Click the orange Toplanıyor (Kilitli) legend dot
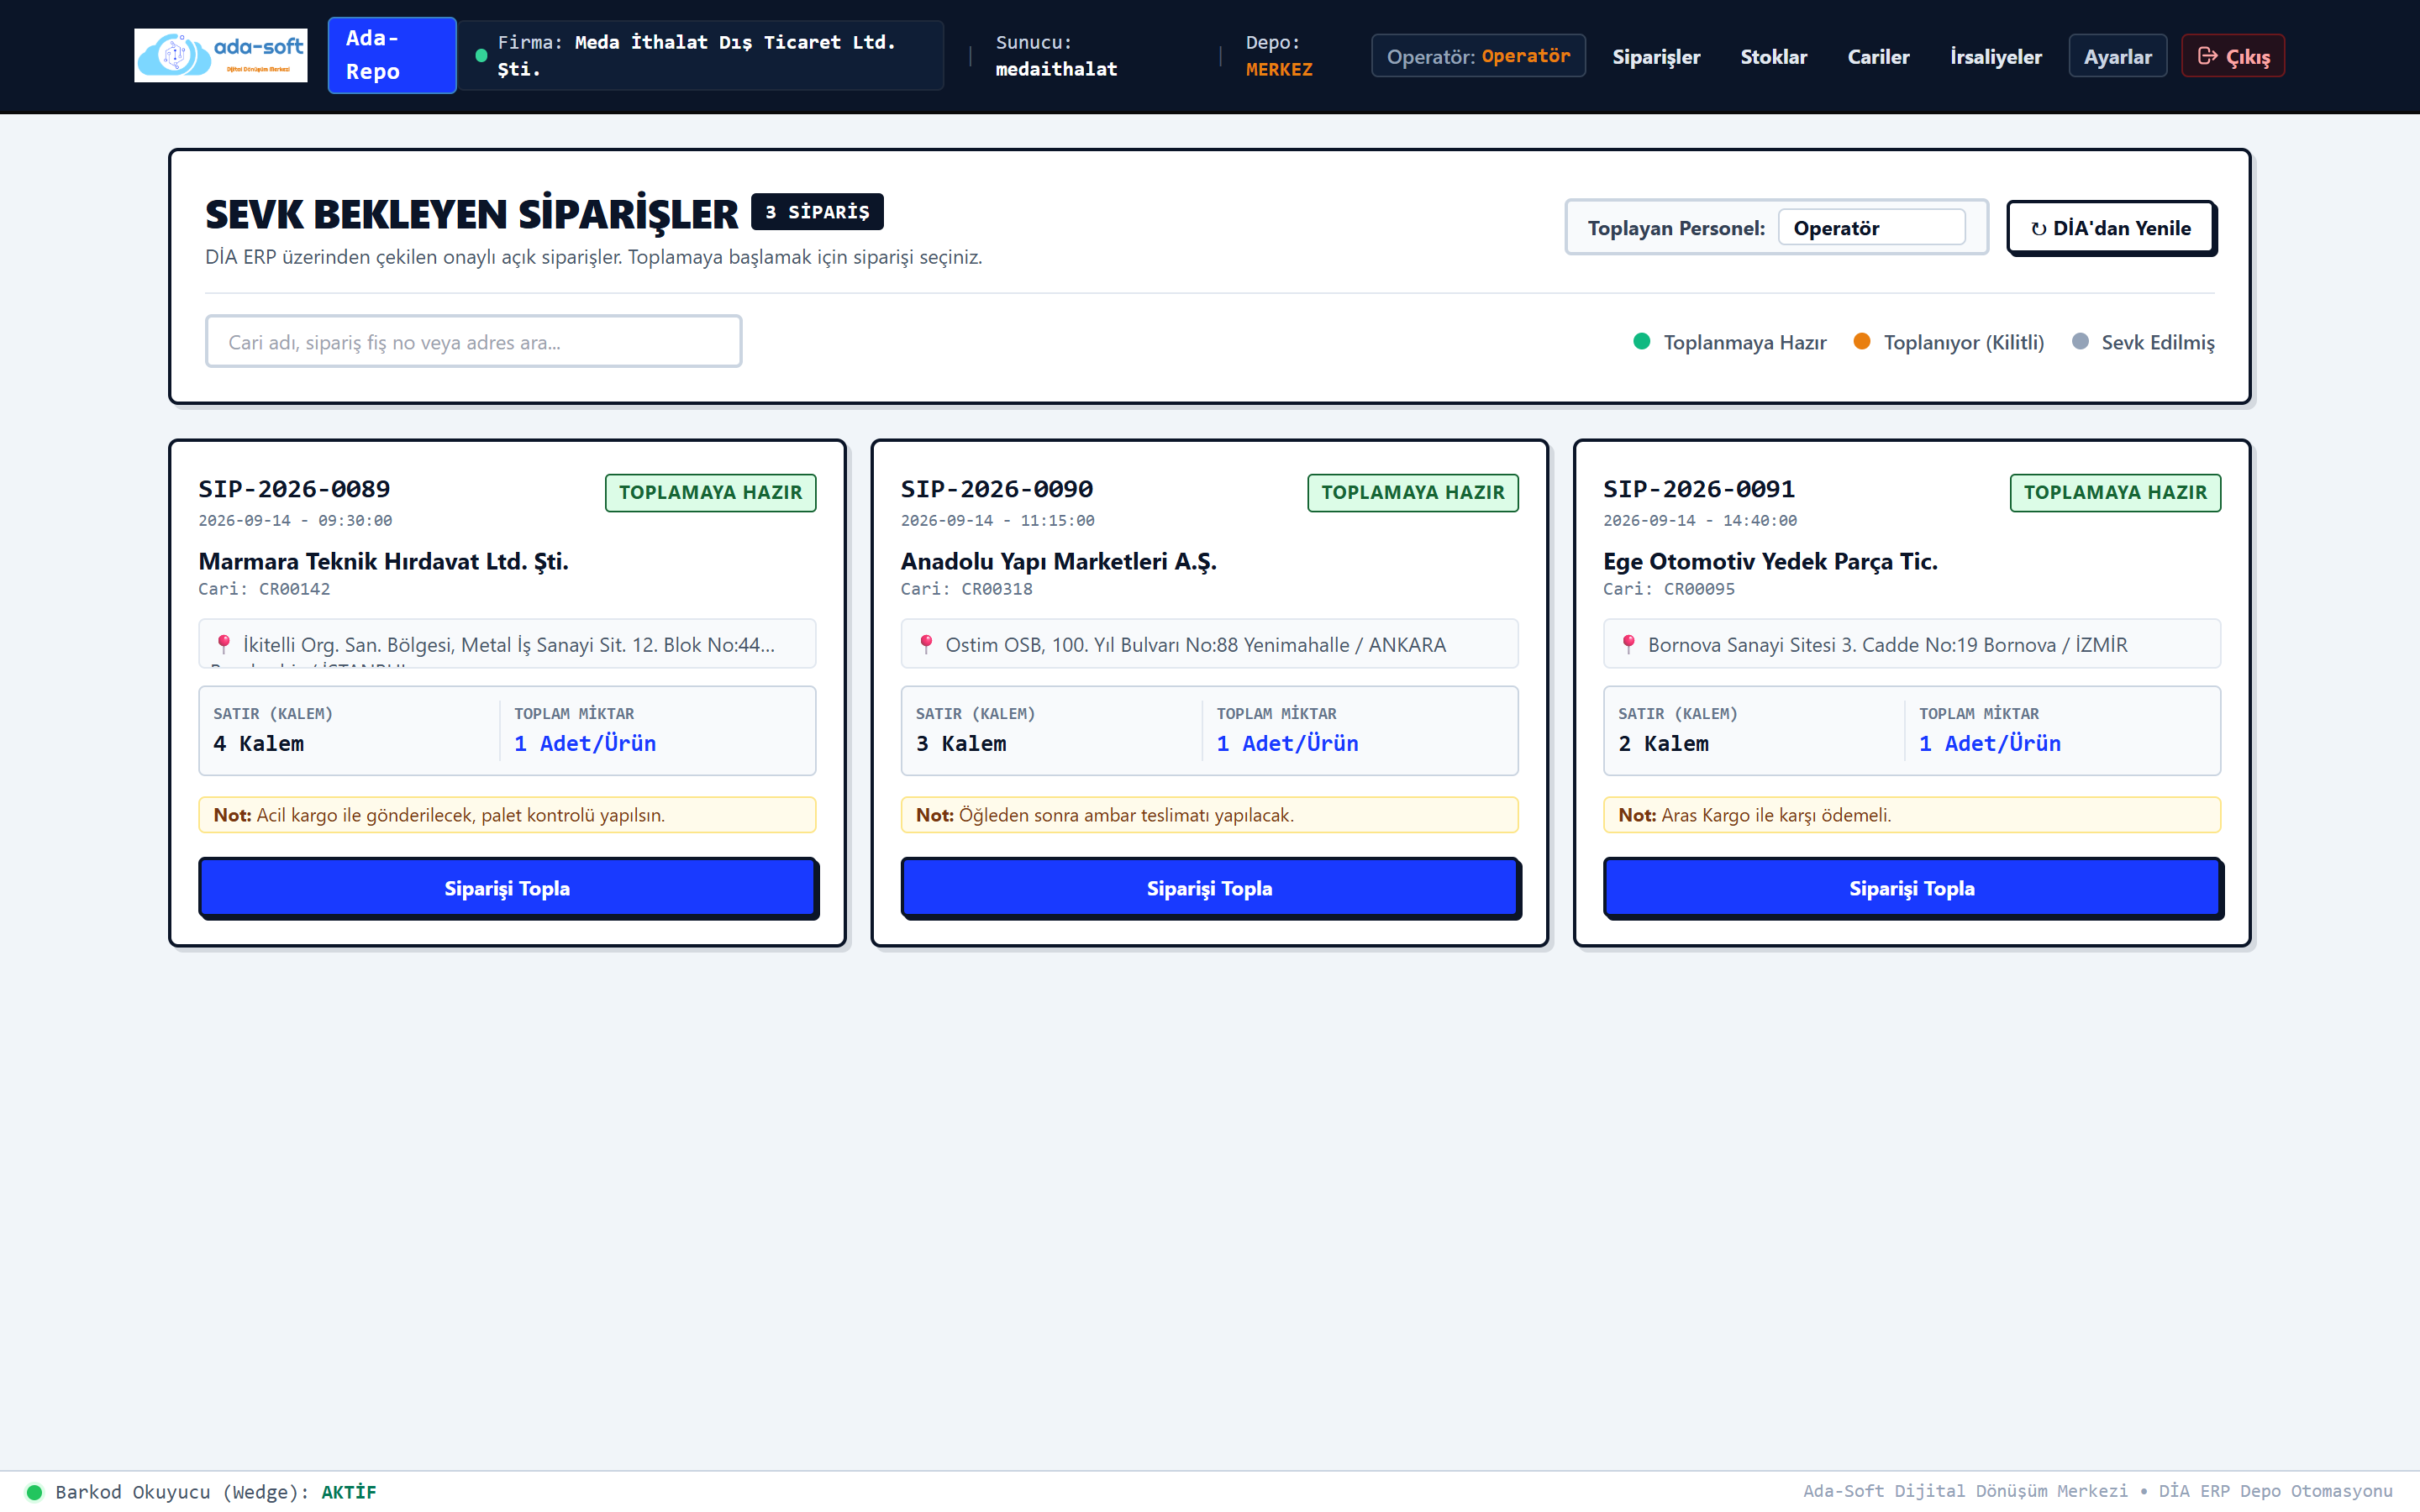Viewport: 2420px width, 1512px height. click(1861, 341)
